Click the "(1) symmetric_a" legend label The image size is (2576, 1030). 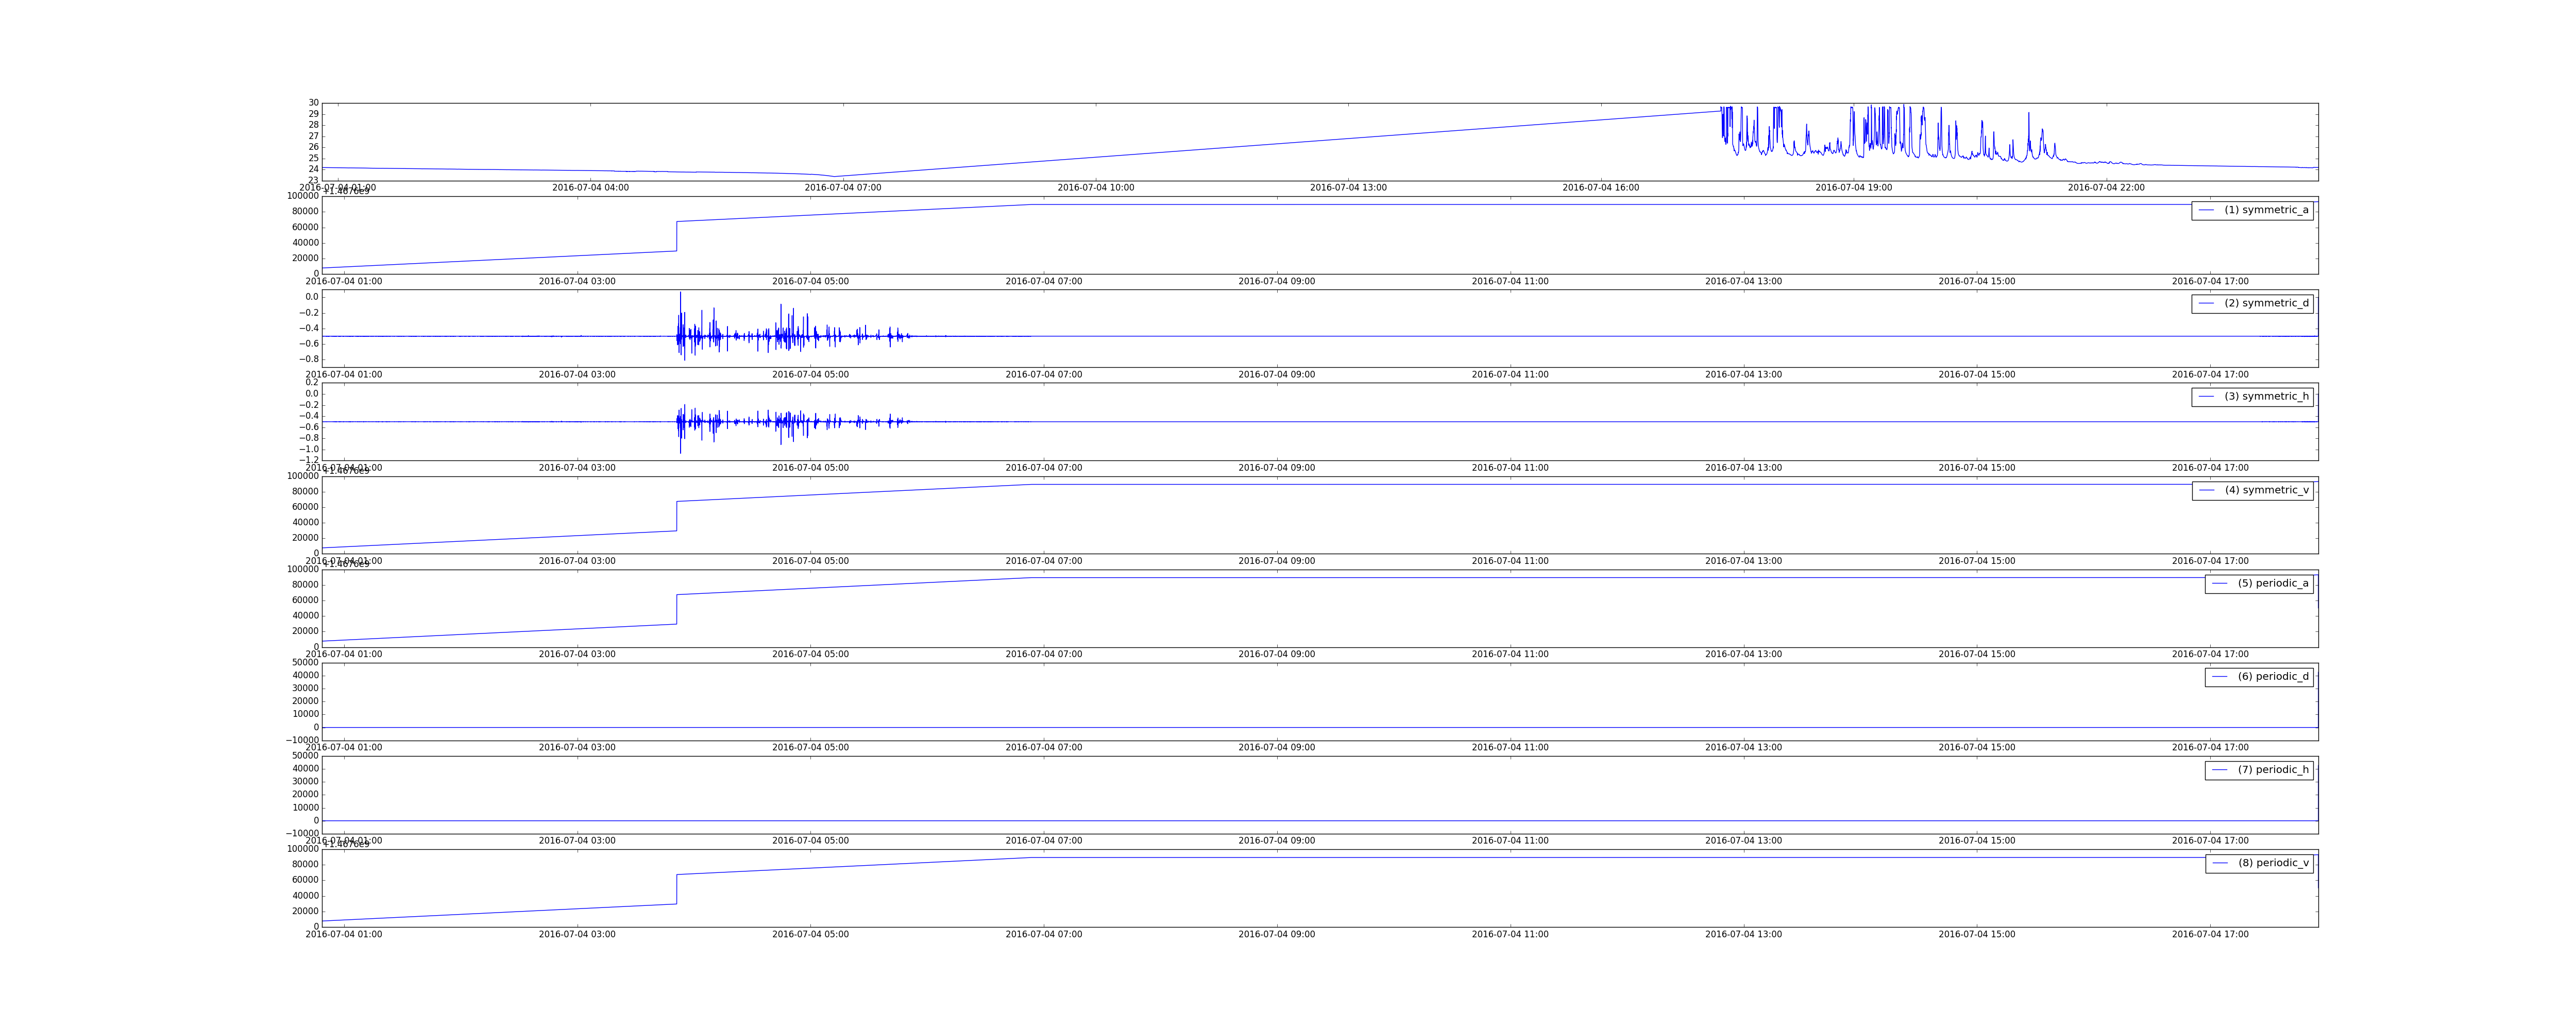coord(2266,210)
